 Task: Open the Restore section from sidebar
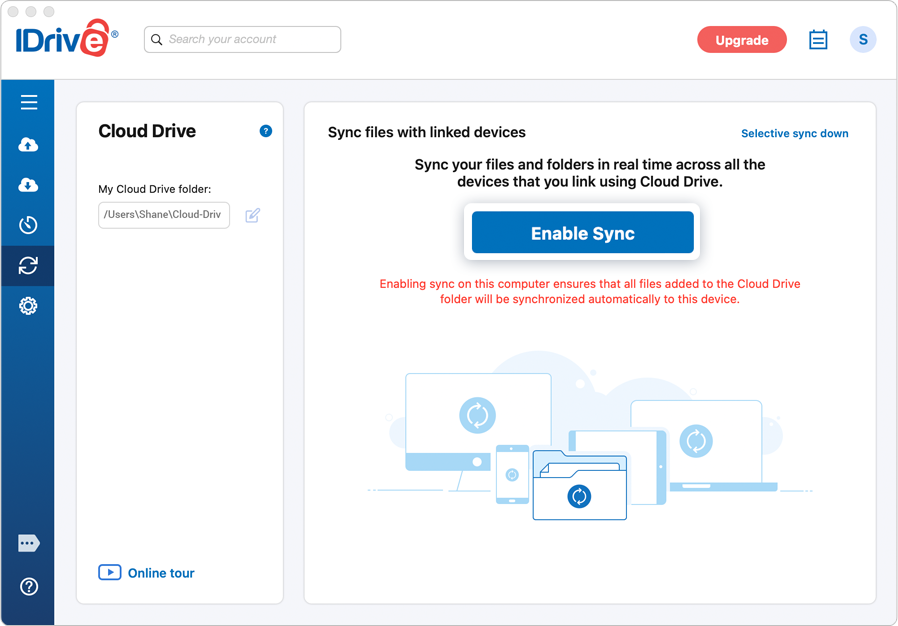28,184
